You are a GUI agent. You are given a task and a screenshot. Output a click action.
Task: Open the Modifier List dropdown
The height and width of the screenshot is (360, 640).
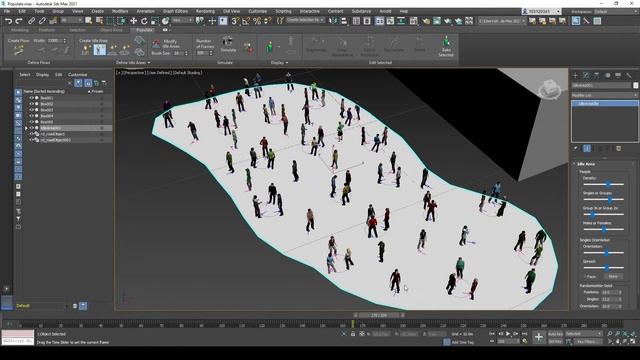coord(604,95)
